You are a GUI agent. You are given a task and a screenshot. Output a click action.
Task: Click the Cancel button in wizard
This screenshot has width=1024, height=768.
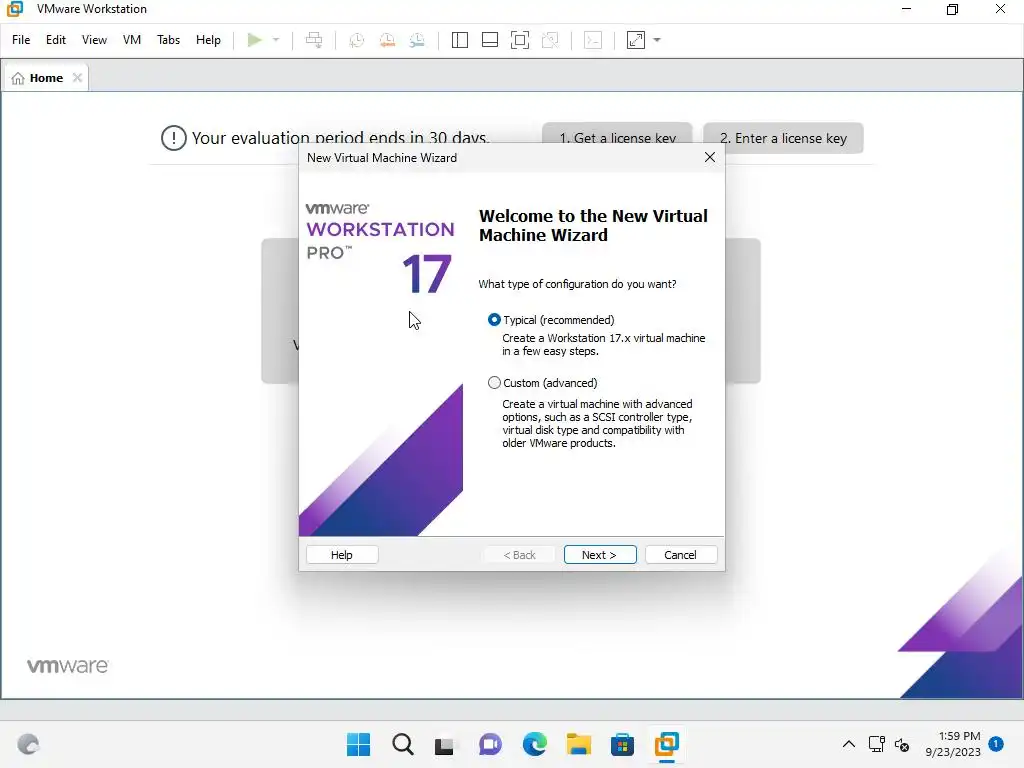680,554
